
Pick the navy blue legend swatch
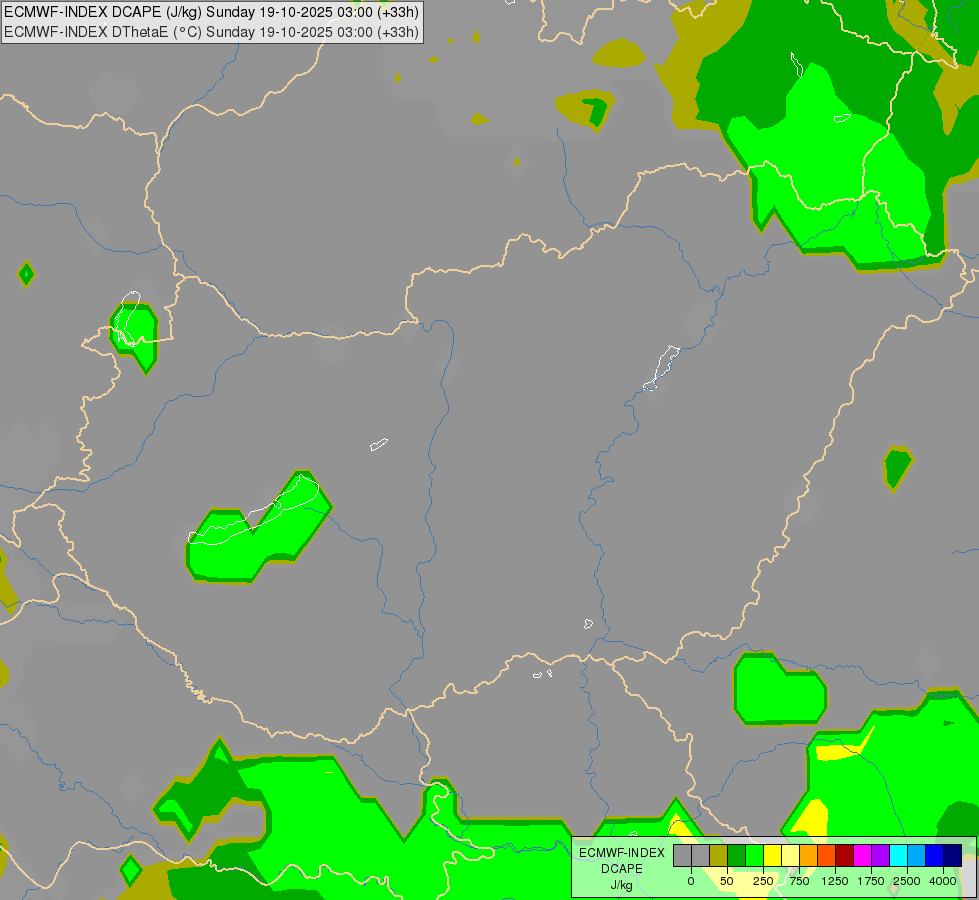(x=953, y=855)
